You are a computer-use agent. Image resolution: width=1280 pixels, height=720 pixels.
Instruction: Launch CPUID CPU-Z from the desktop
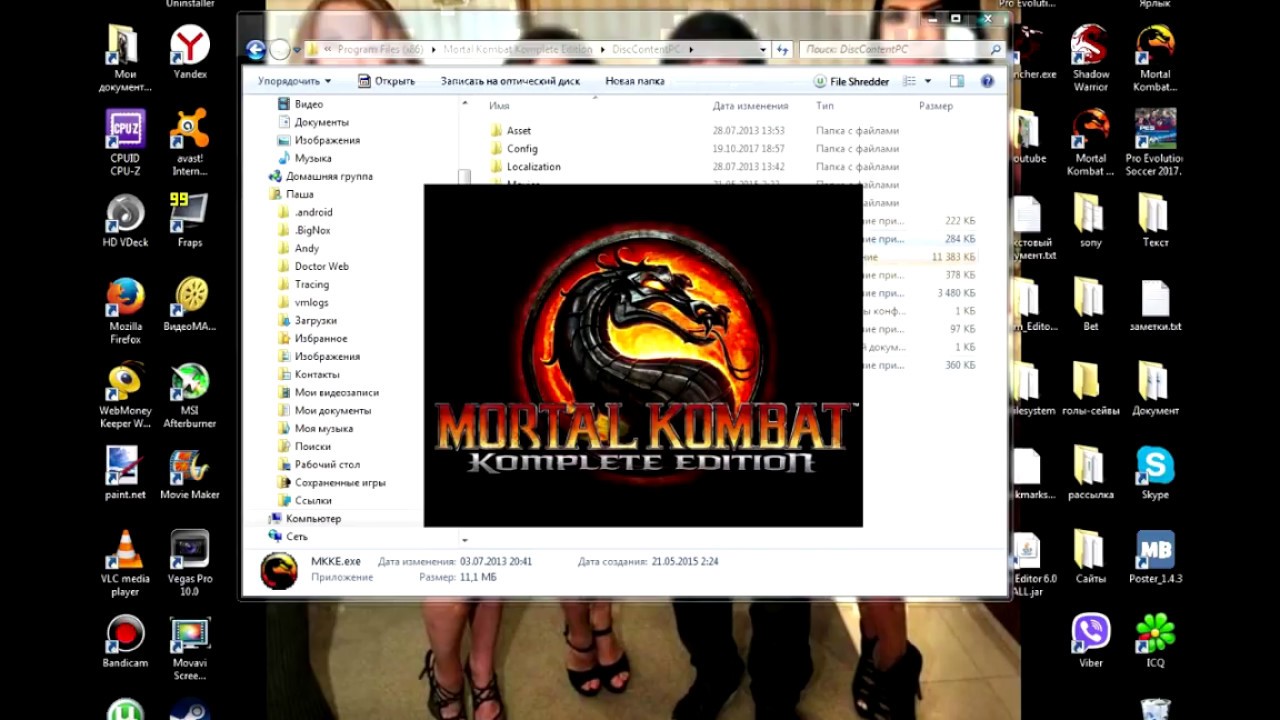coord(125,143)
